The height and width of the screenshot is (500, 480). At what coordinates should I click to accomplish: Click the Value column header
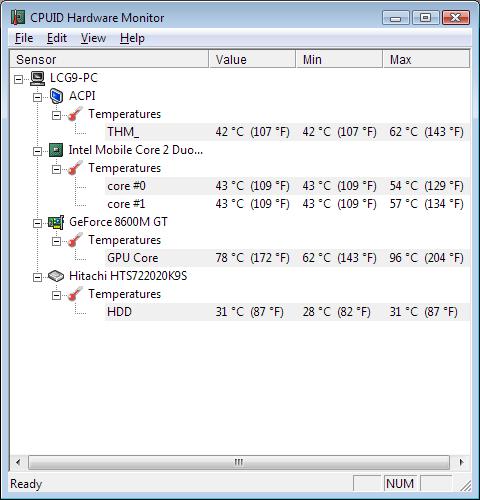[252, 59]
